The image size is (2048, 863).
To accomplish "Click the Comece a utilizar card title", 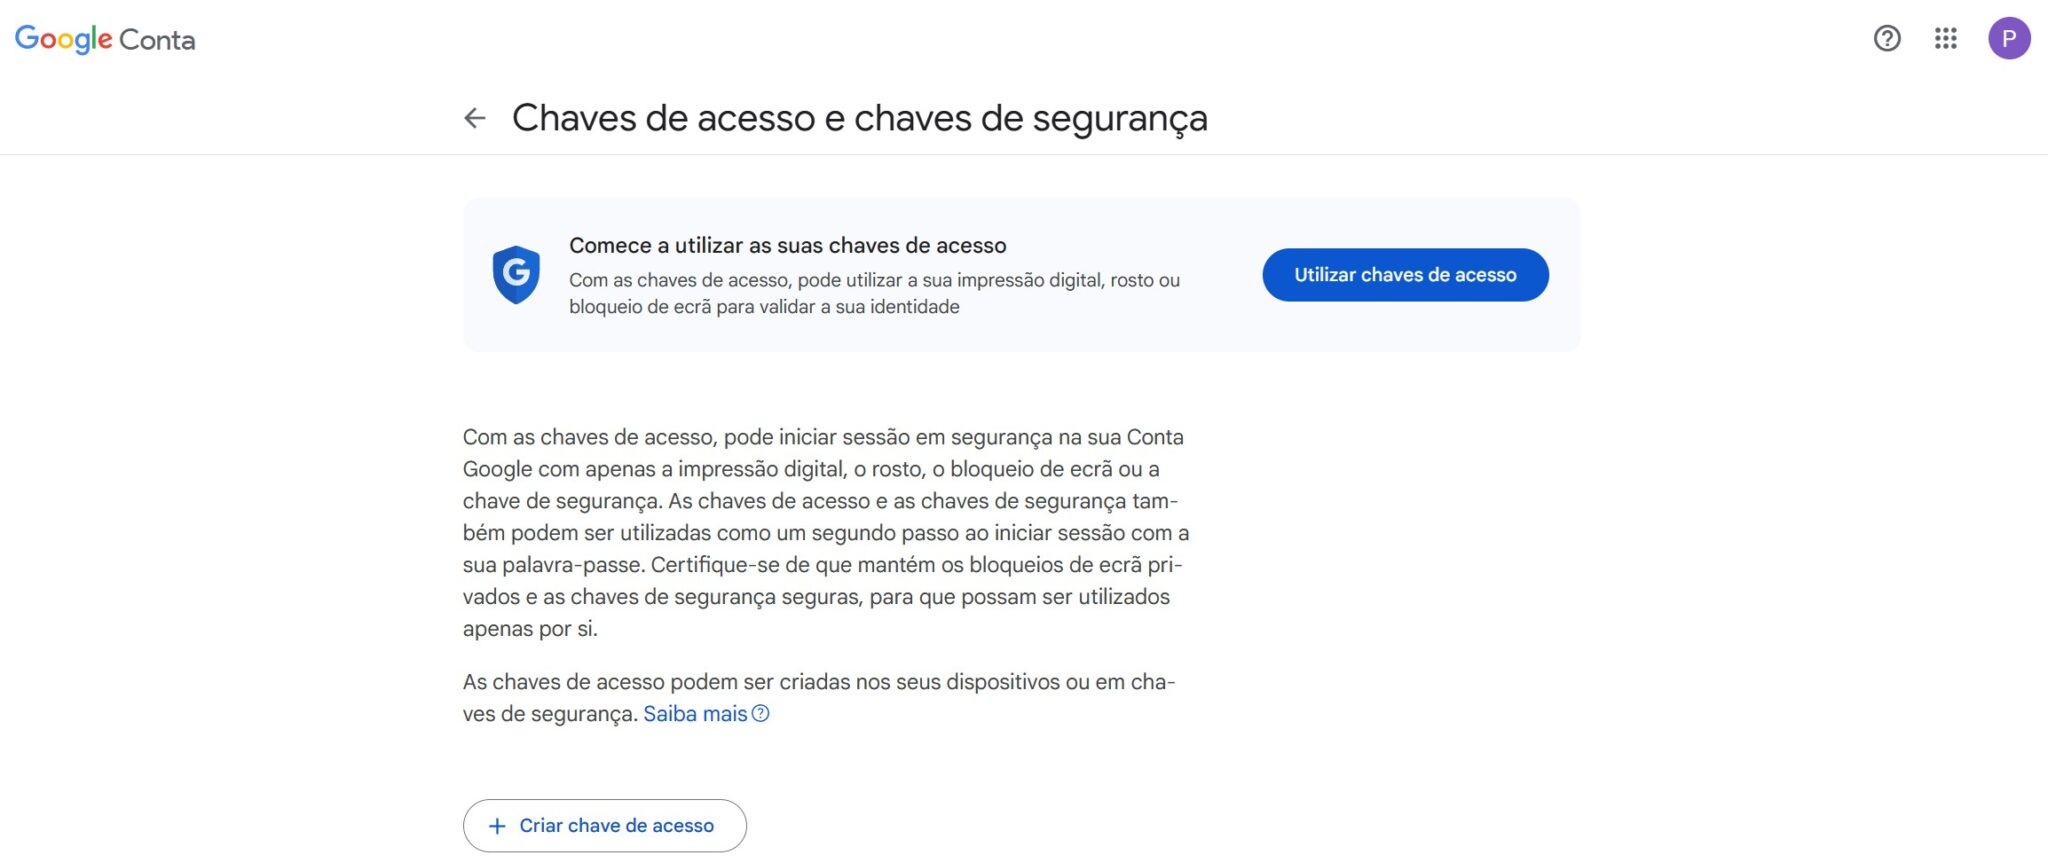I will tap(787, 245).
